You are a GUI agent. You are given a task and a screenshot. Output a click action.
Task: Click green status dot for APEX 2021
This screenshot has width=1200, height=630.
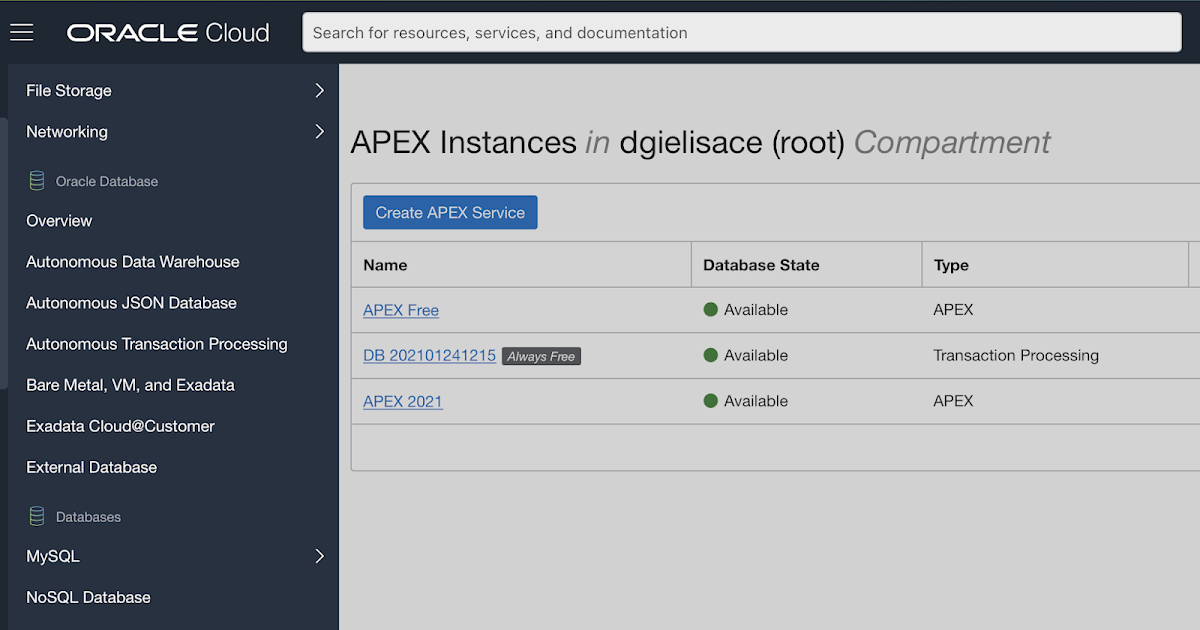pyautogui.click(x=711, y=401)
